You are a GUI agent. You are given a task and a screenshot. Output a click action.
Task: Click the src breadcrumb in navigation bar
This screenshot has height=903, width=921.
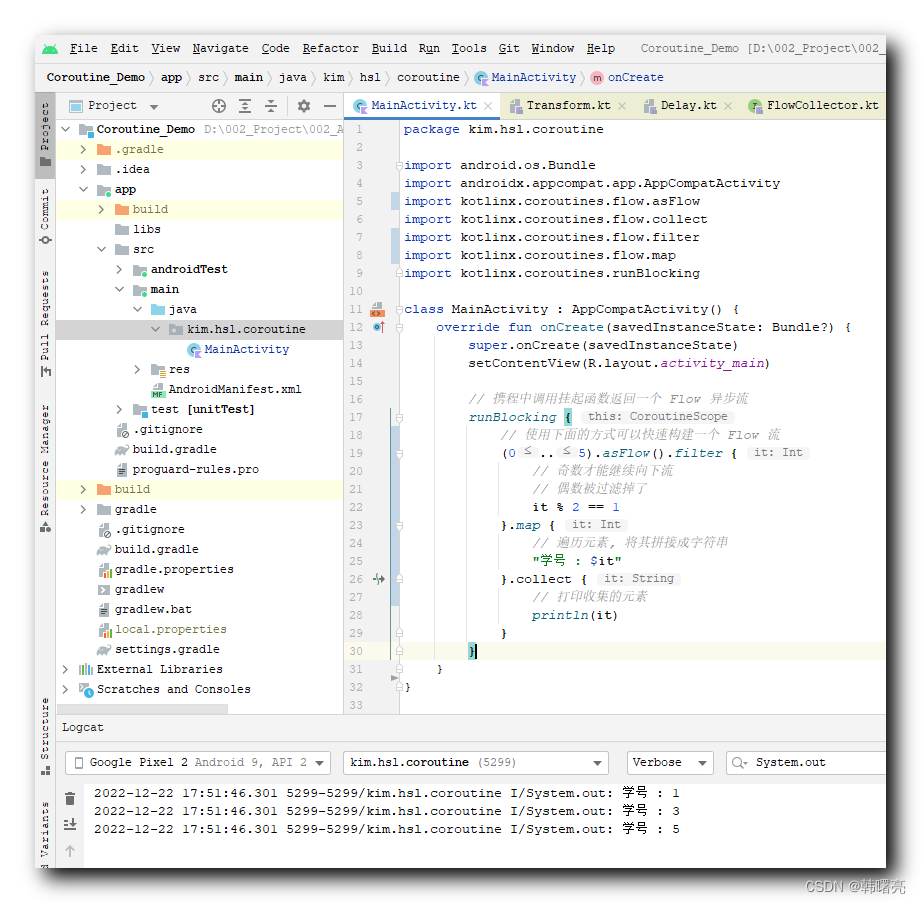click(208, 78)
